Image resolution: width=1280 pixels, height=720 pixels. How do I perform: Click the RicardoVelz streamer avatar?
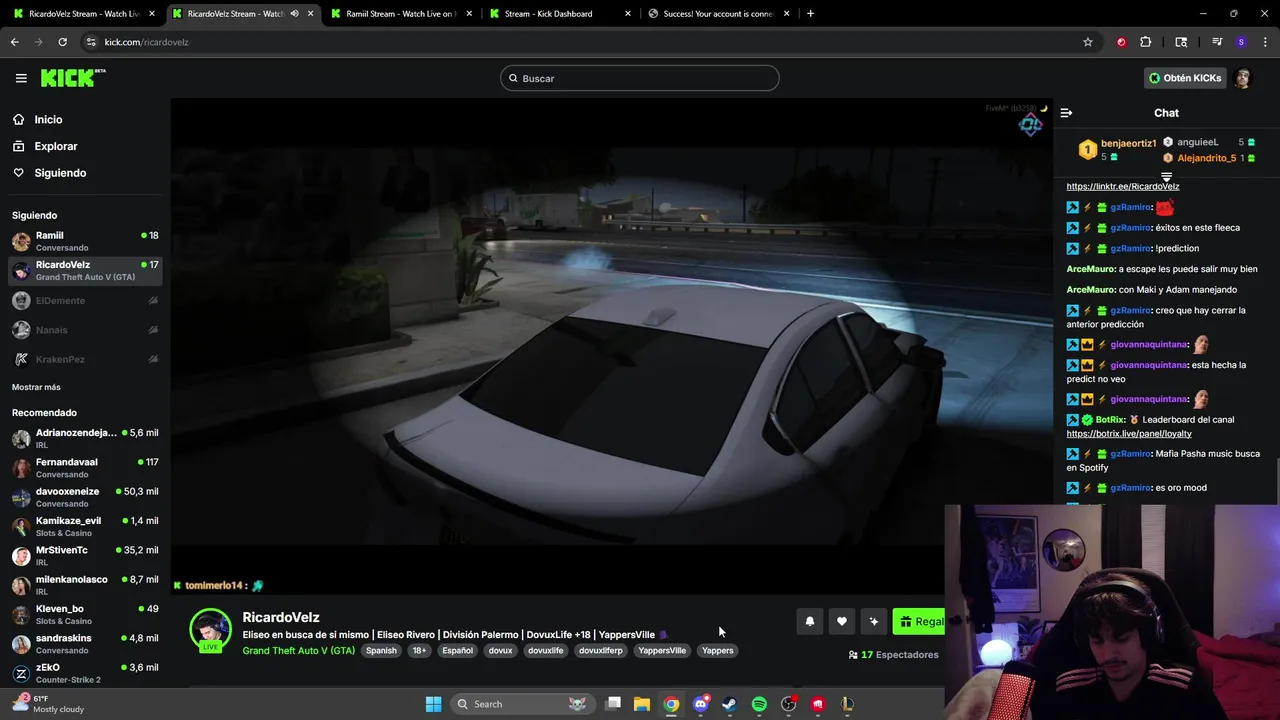[210, 630]
